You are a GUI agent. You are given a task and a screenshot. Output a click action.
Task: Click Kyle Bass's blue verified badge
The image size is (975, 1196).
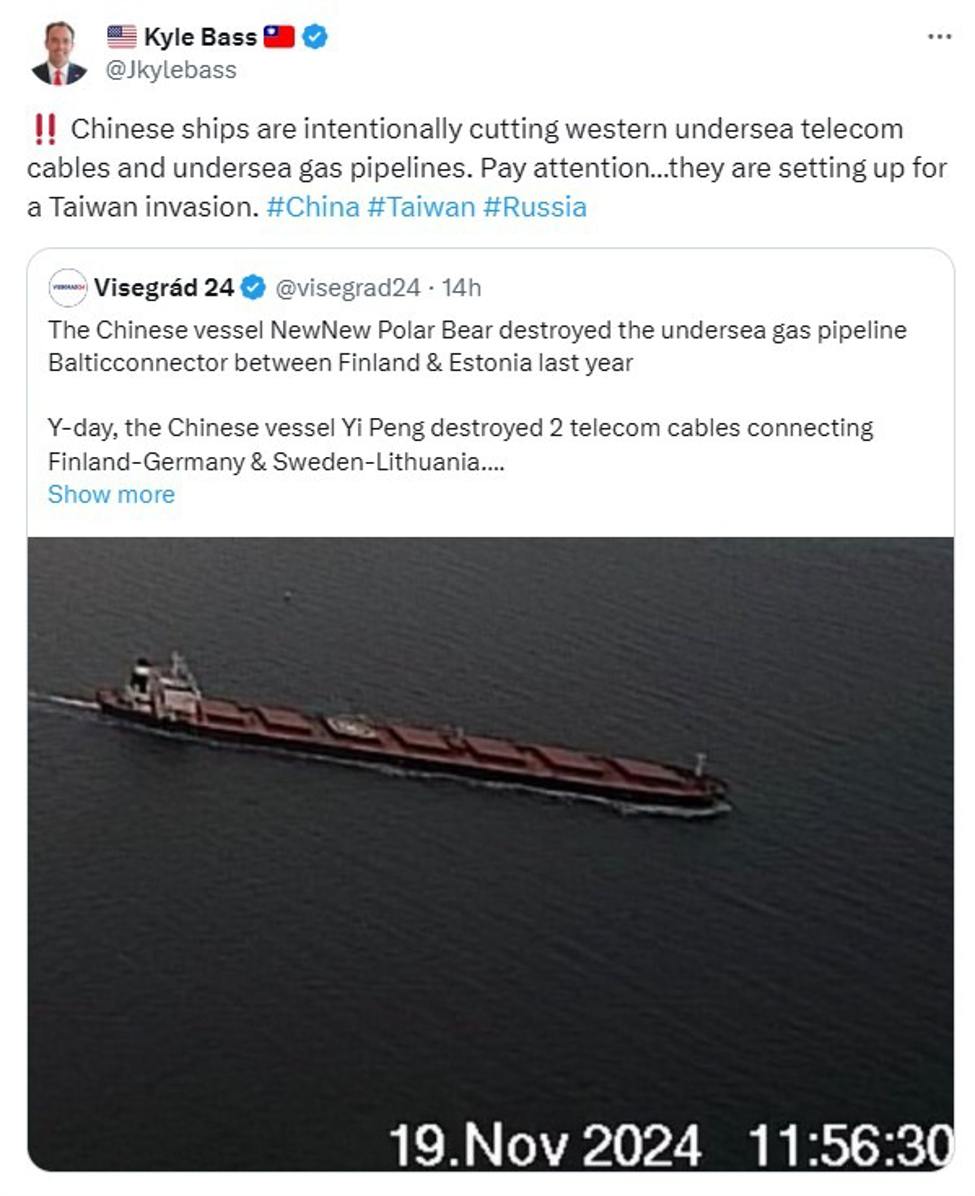pyautogui.click(x=315, y=37)
